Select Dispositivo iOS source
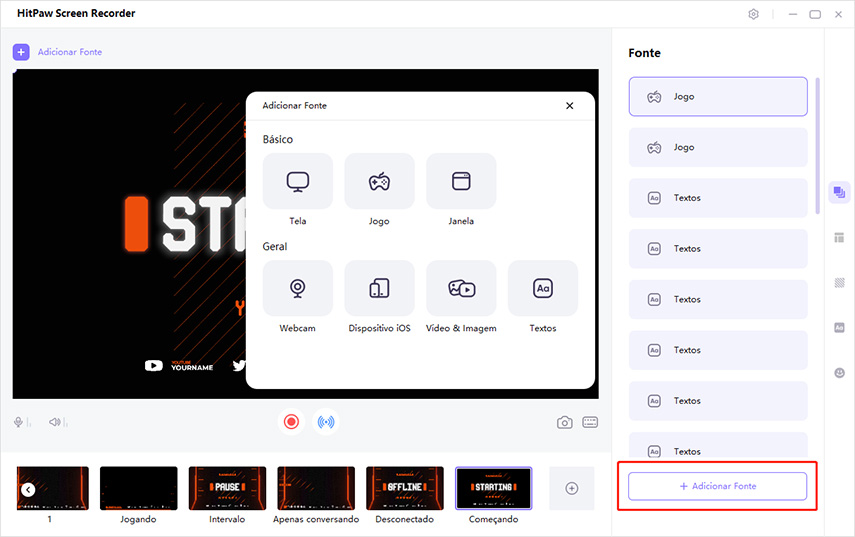 coord(380,288)
